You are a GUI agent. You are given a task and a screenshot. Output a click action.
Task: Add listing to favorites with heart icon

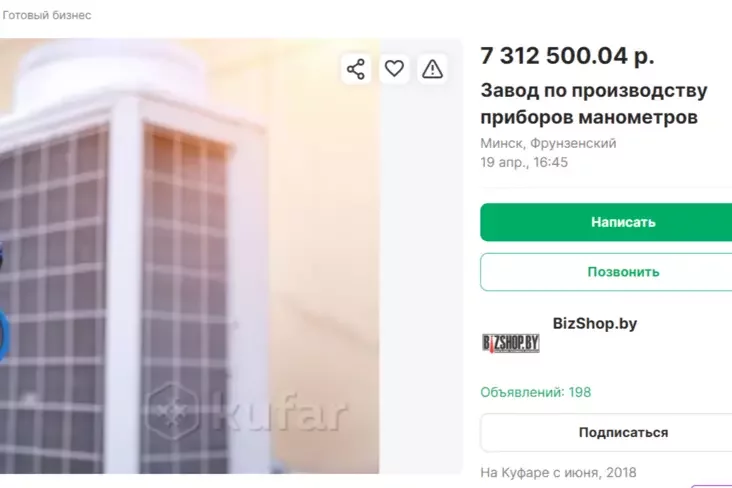[394, 69]
